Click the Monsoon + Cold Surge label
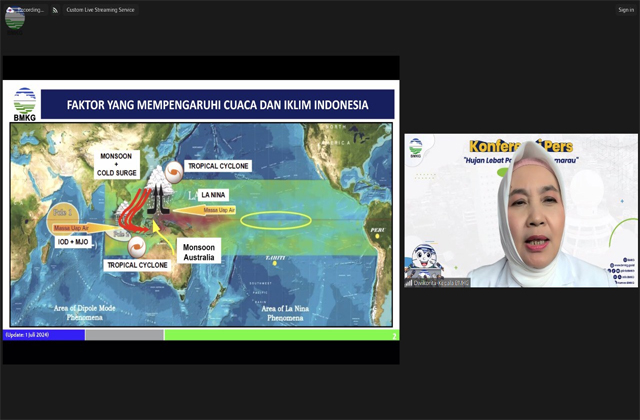 click(x=117, y=165)
